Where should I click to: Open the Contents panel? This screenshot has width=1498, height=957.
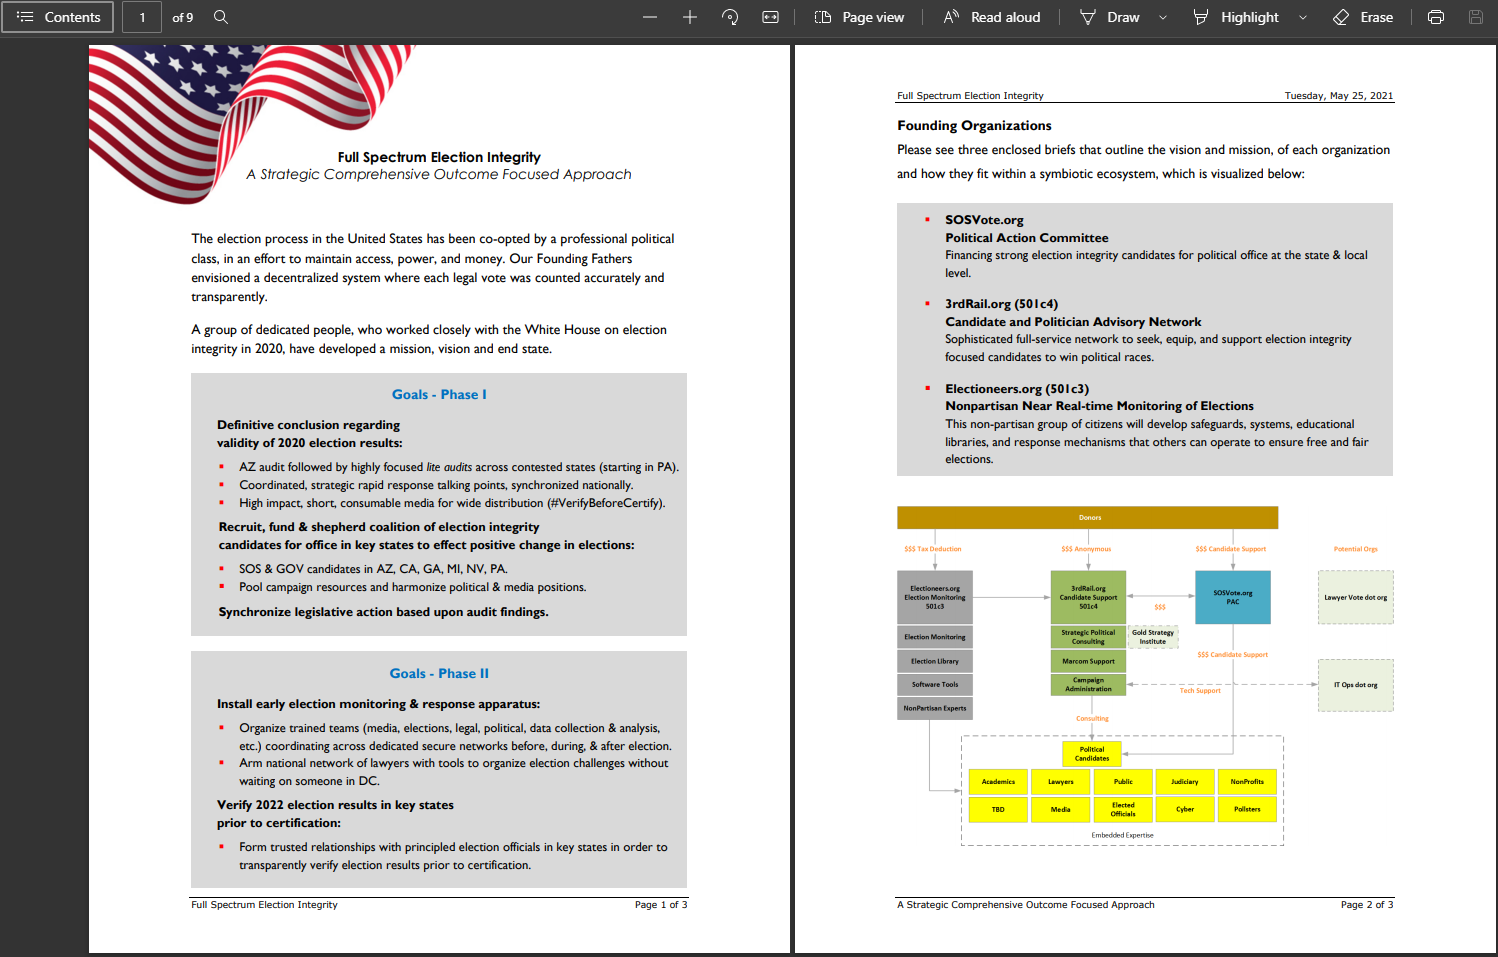[57, 17]
